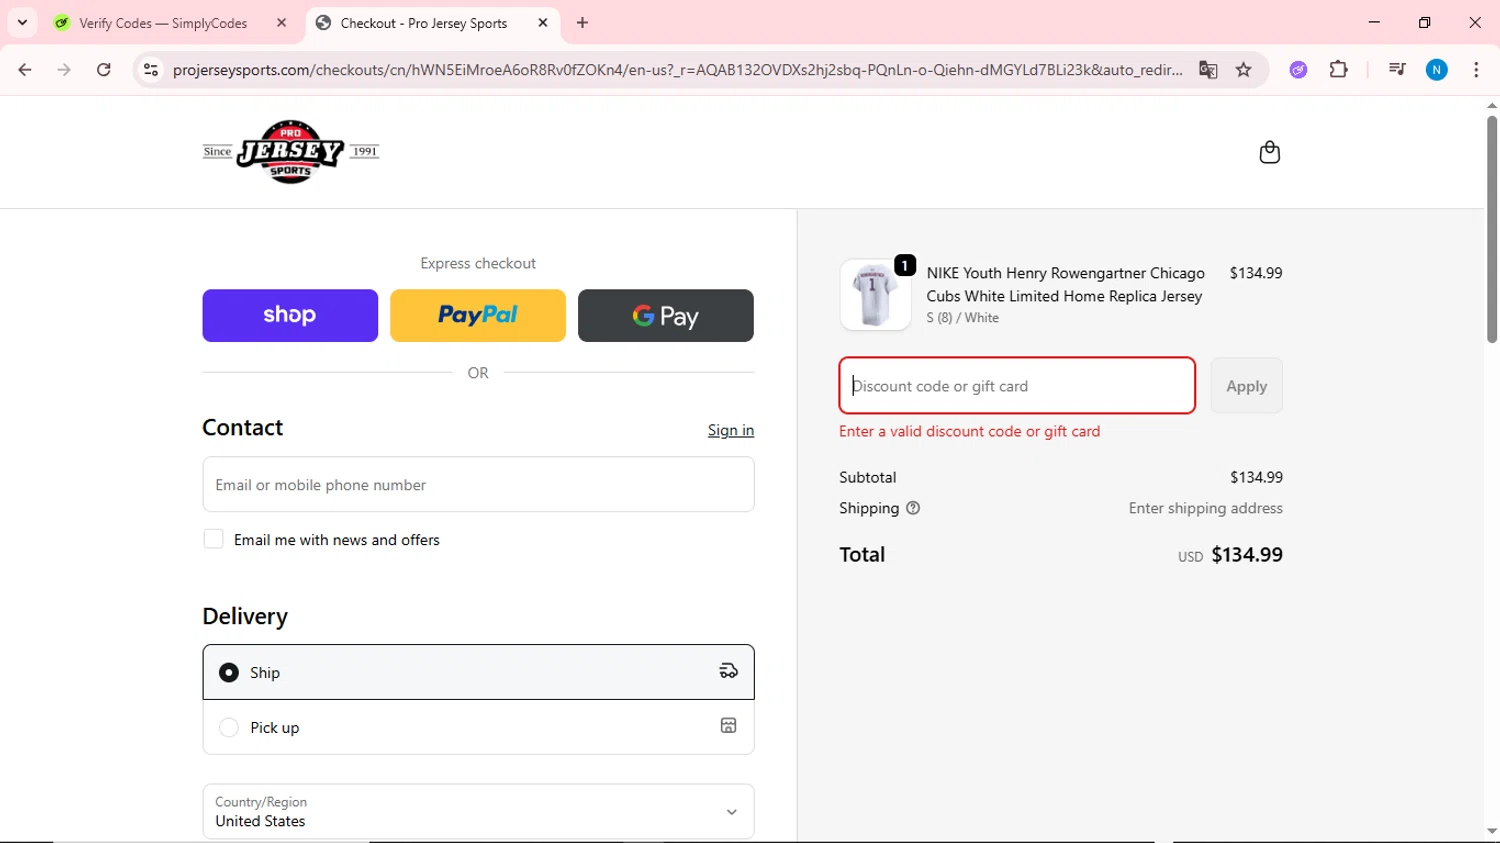Screen dimensions: 1500x843
Task: Close the Checkout - Pro Jersey Sports tab
Action: (543, 23)
